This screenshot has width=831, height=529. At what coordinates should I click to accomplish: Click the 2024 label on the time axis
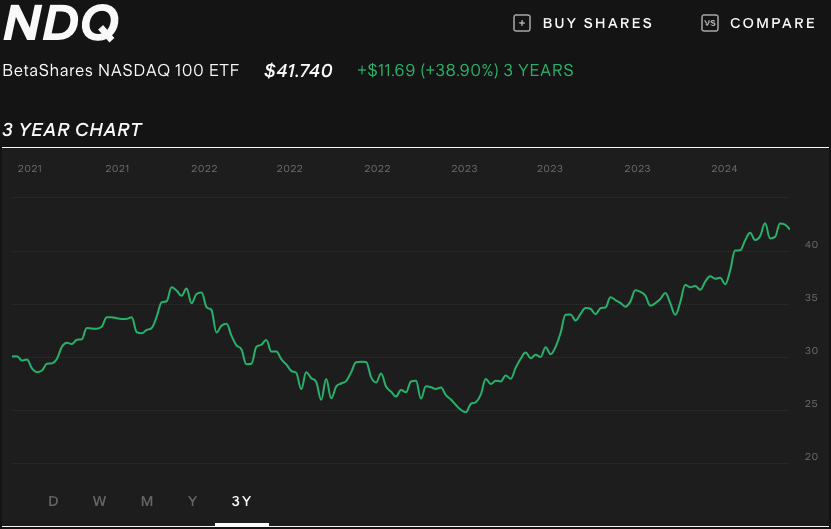click(x=724, y=169)
